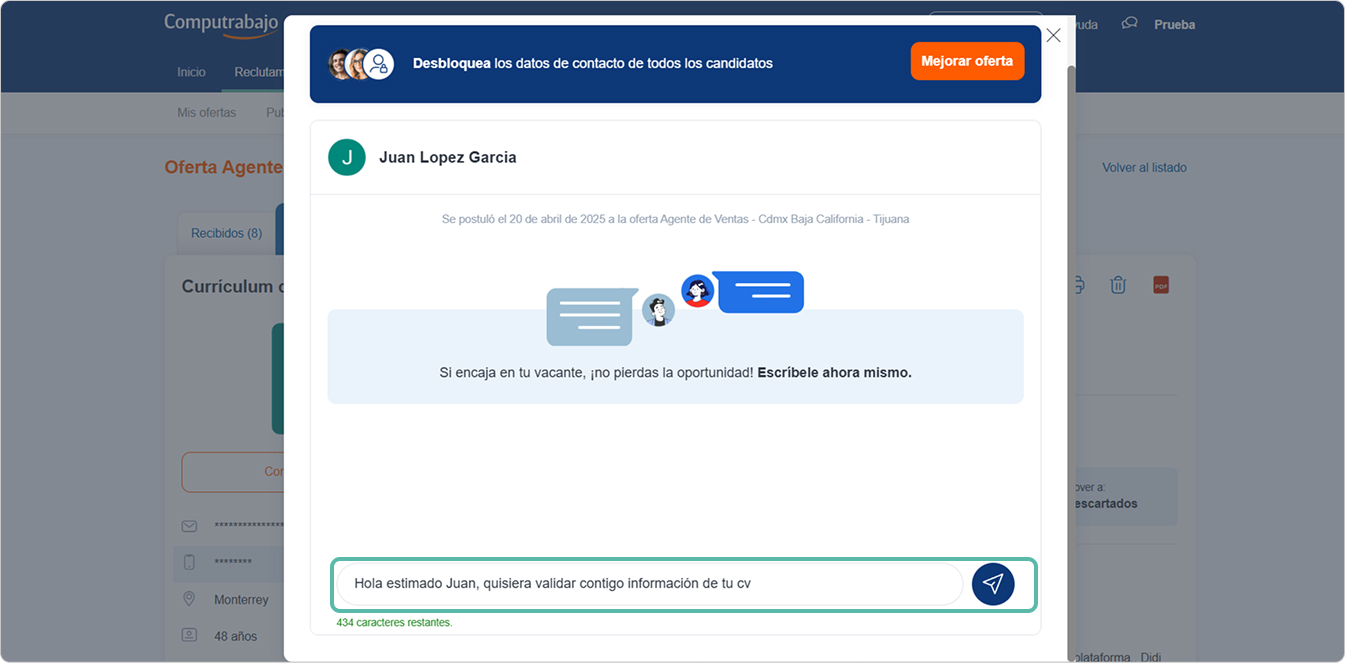Click the age ID icon beside 48 años
The width and height of the screenshot is (1345, 663).
click(x=189, y=635)
